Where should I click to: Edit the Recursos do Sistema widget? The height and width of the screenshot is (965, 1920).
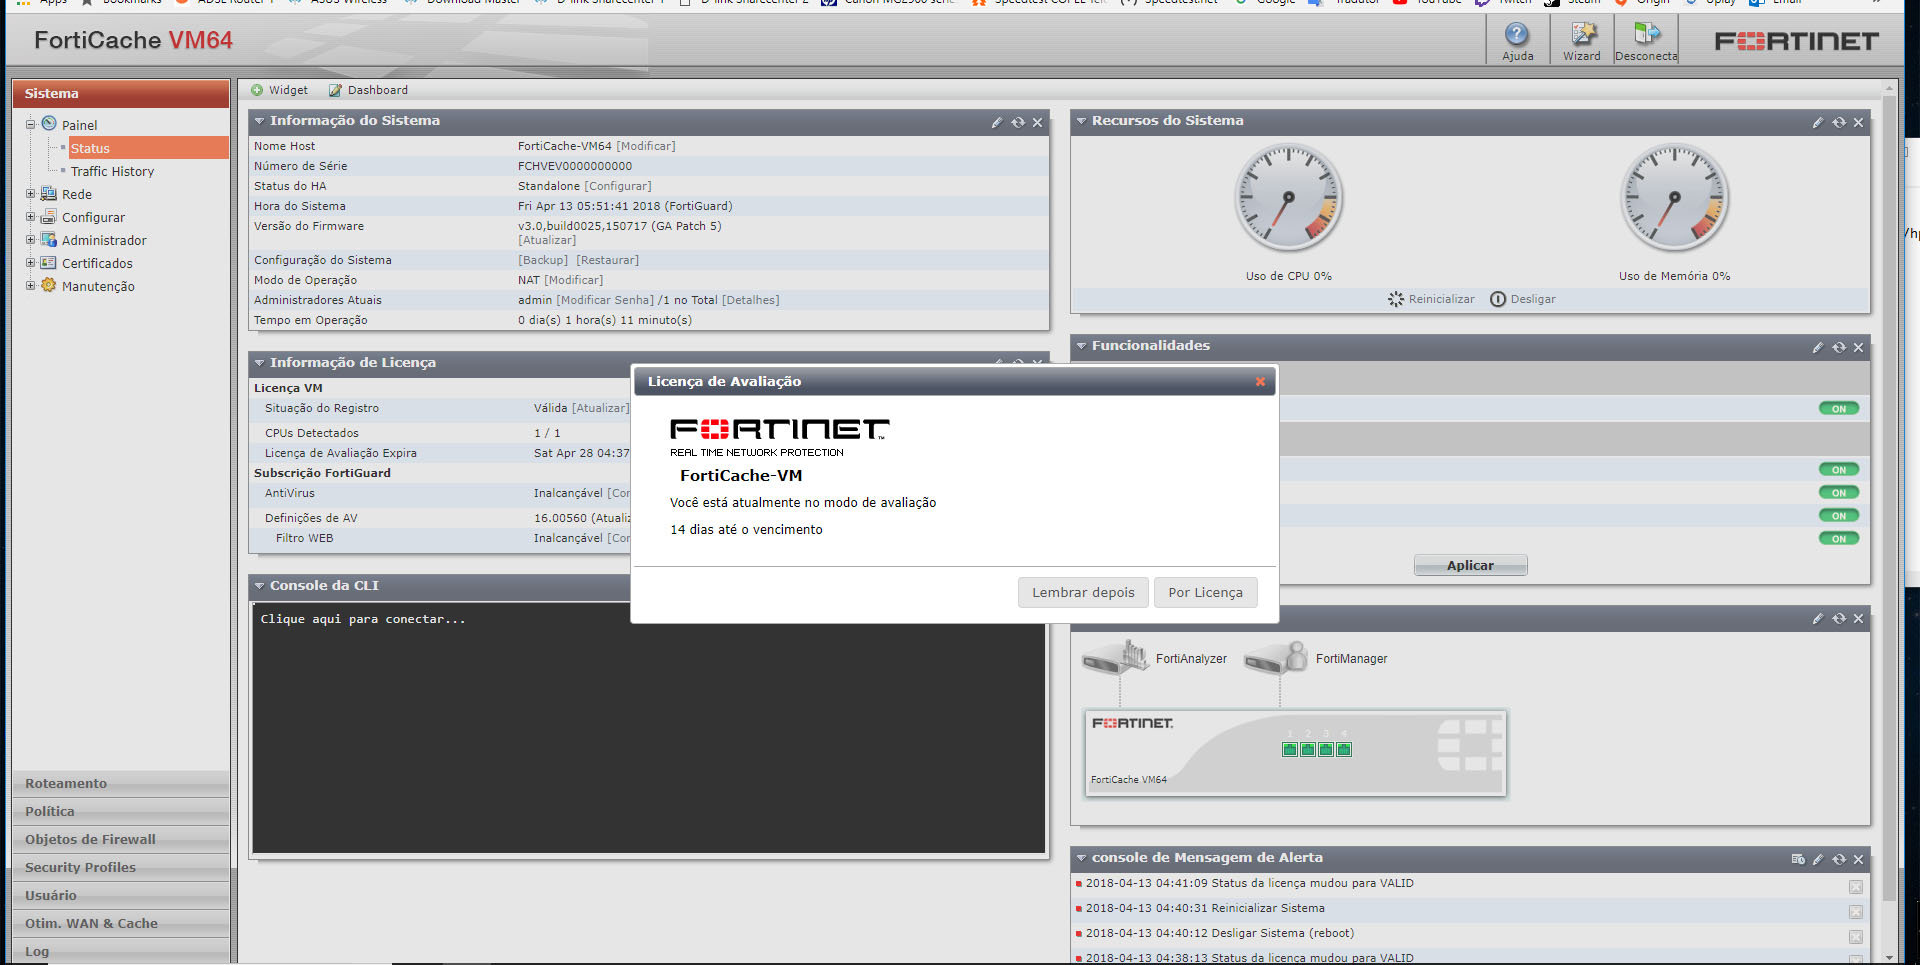[x=1818, y=122]
